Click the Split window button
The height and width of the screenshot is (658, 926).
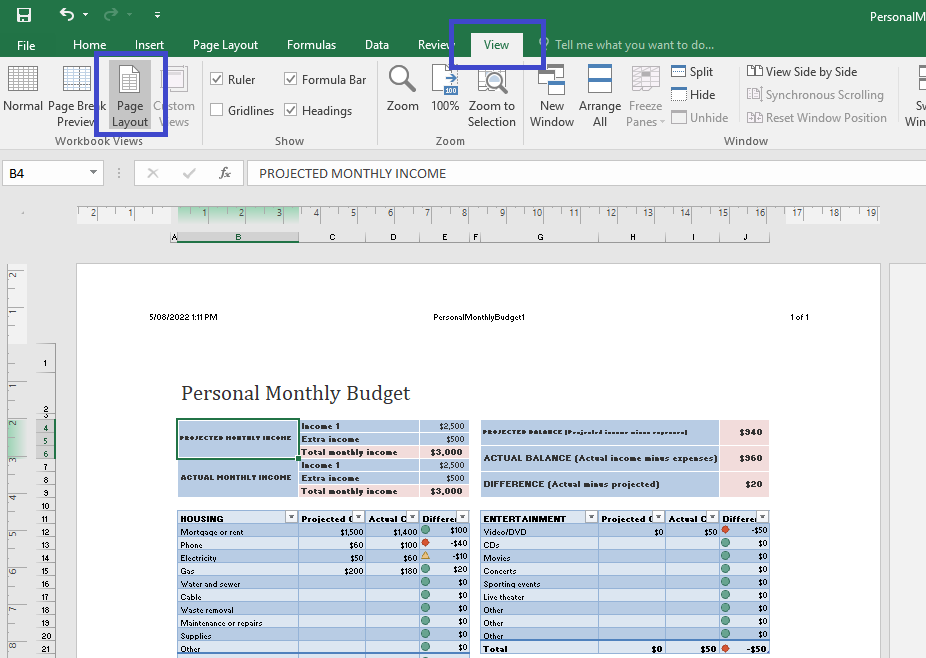pyautogui.click(x=692, y=71)
